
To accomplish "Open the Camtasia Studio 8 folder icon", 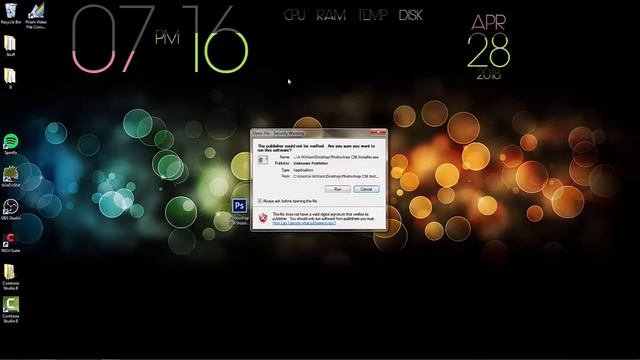I will [x=10, y=277].
